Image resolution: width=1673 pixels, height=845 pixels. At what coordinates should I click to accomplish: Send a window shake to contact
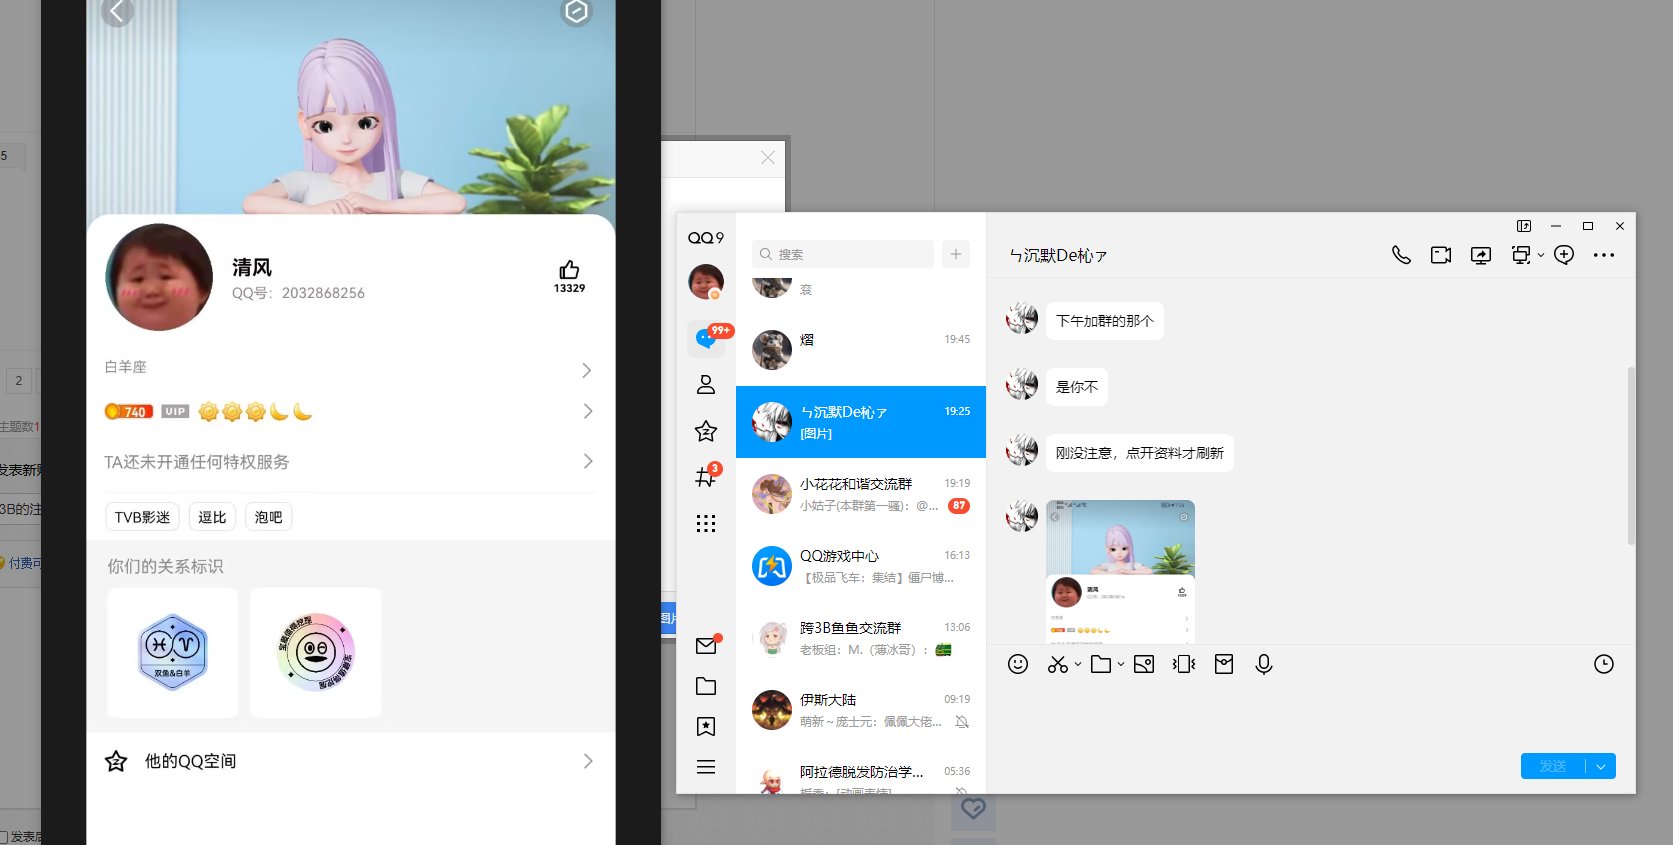point(1184,664)
